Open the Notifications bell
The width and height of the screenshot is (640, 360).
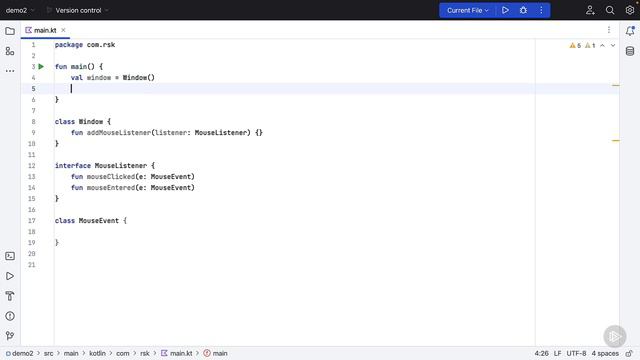pos(630,31)
